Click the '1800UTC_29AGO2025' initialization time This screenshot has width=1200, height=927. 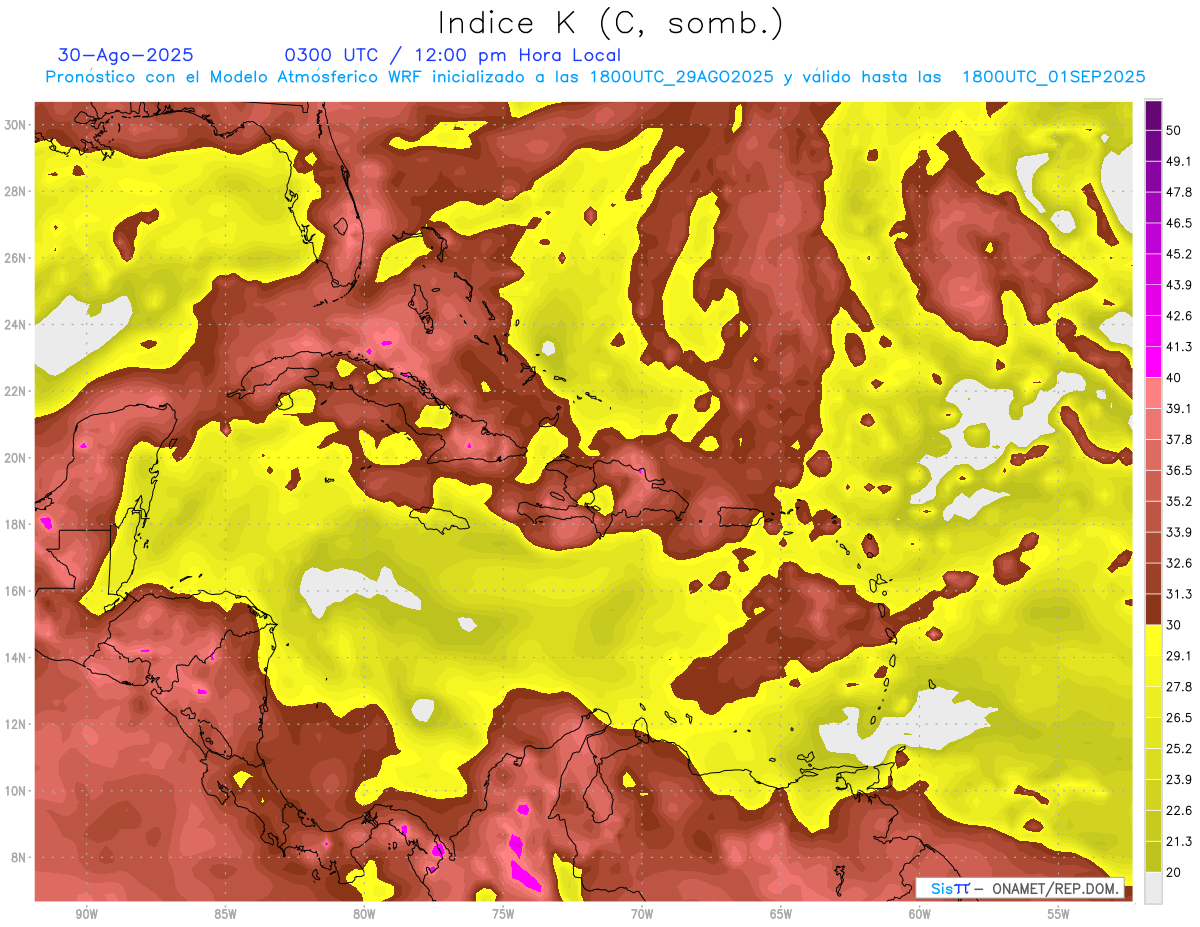pos(682,77)
